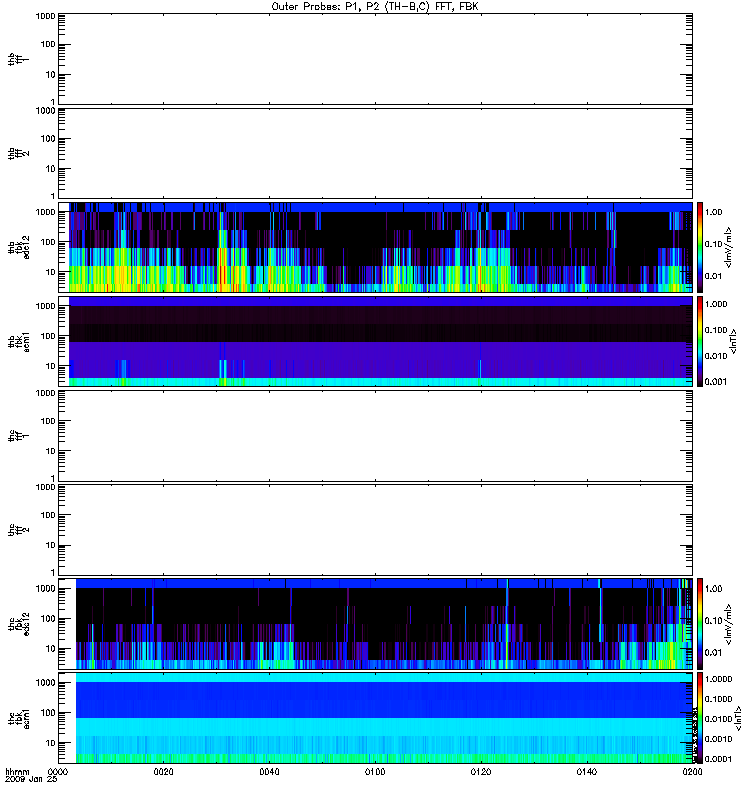
Task: Click the '100' y-axis tick of thb fbk scm1 panel
Action: pyautogui.click(x=48, y=336)
